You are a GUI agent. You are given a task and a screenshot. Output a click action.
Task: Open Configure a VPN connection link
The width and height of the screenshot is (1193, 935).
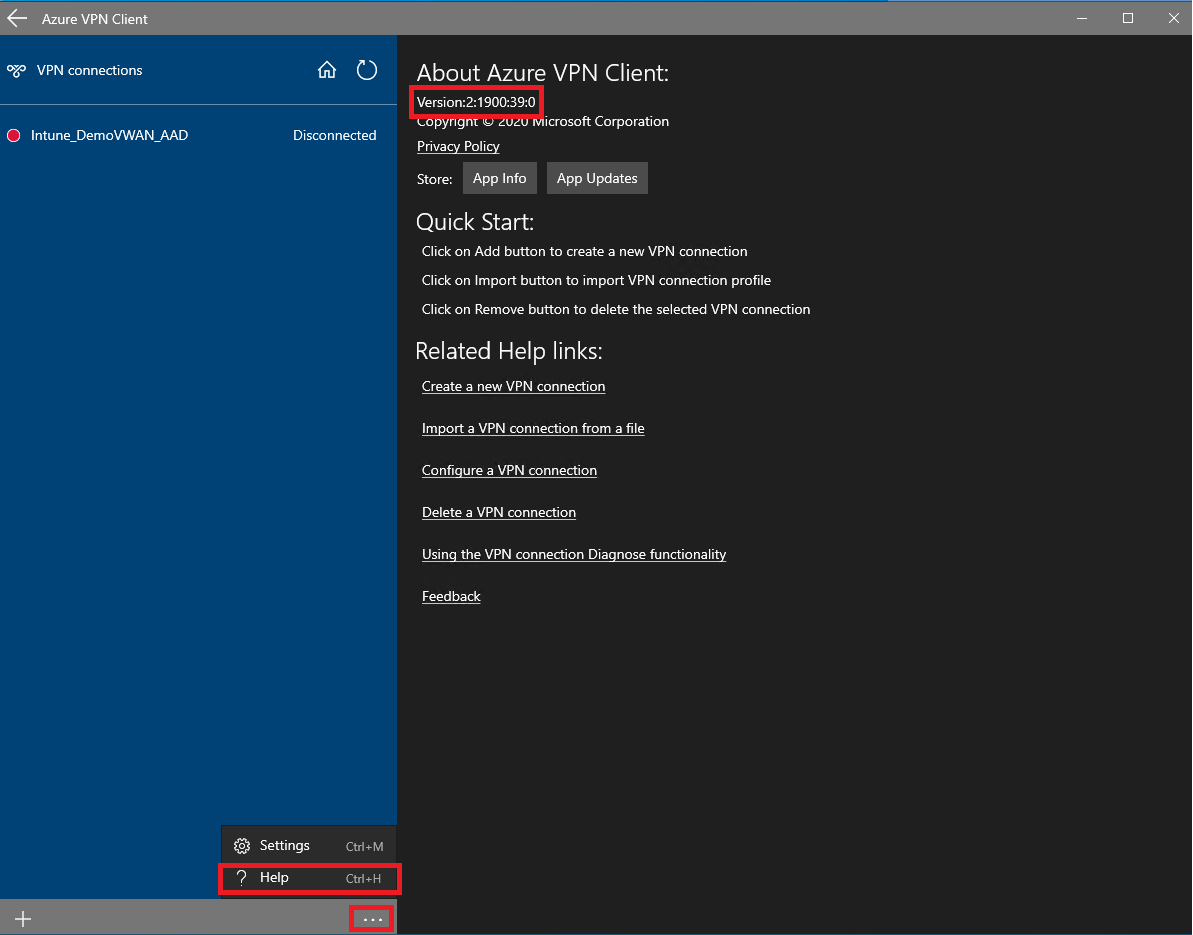[x=510, y=470]
